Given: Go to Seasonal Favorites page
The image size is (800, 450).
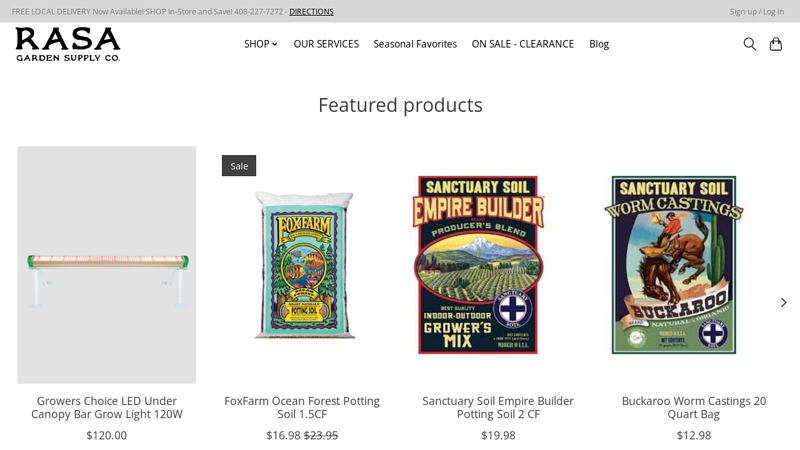Looking at the screenshot, I should pos(415,44).
